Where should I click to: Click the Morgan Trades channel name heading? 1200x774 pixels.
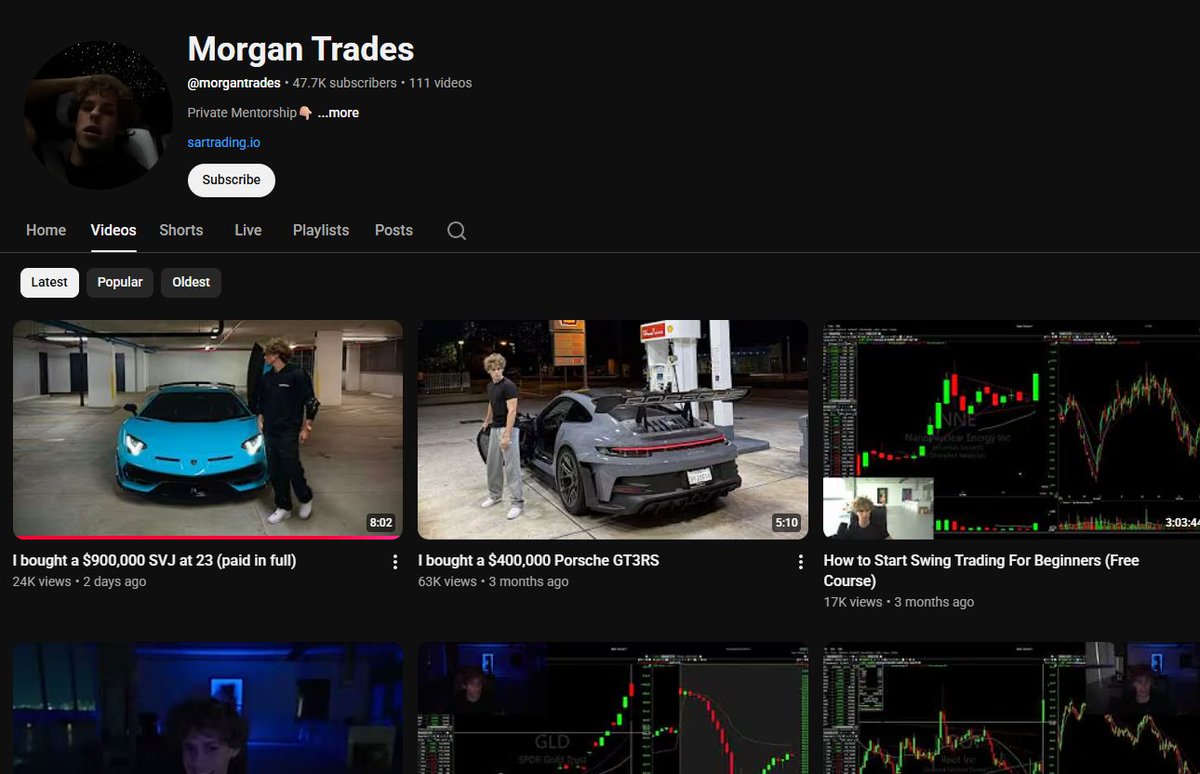[x=301, y=48]
